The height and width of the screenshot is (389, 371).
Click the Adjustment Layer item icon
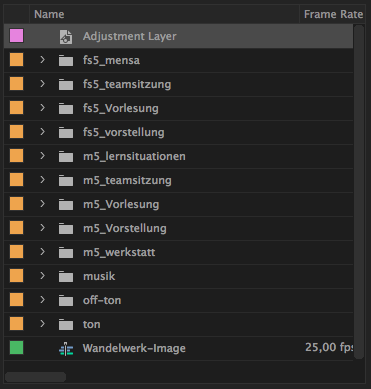point(66,37)
